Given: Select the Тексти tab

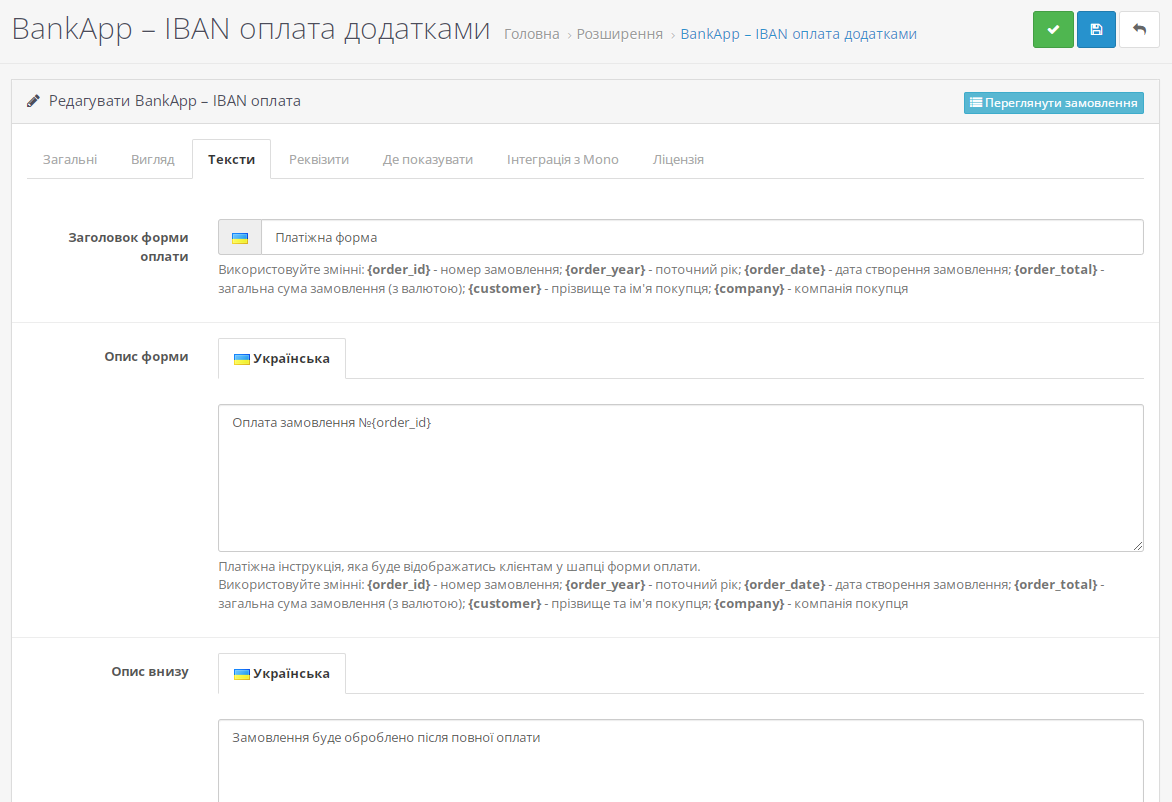Looking at the screenshot, I should tap(231, 160).
